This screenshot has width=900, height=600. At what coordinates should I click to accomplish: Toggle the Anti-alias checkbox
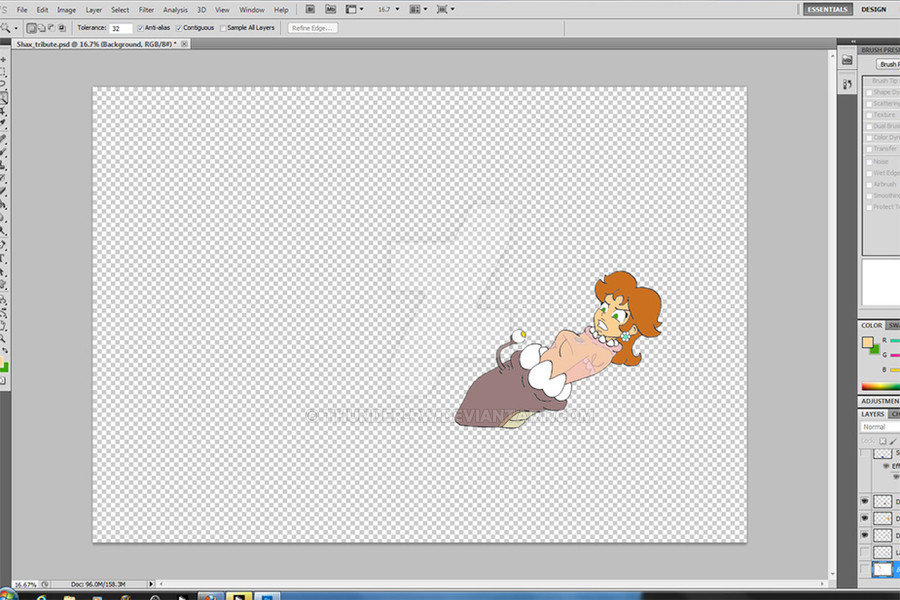(140, 28)
